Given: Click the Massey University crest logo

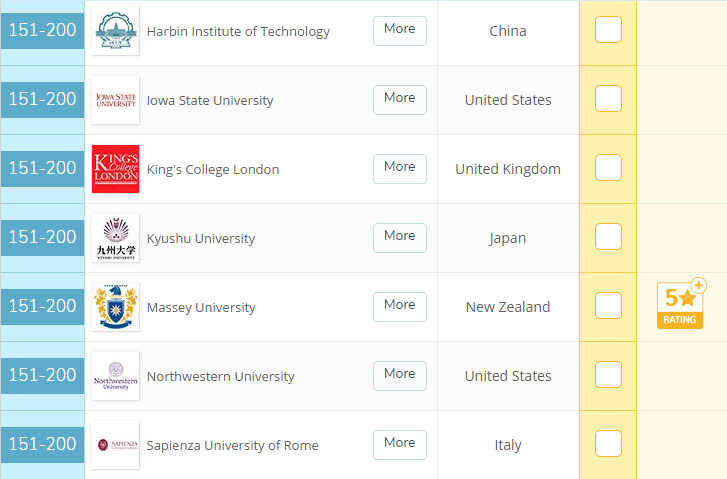Looking at the screenshot, I should click(115, 307).
